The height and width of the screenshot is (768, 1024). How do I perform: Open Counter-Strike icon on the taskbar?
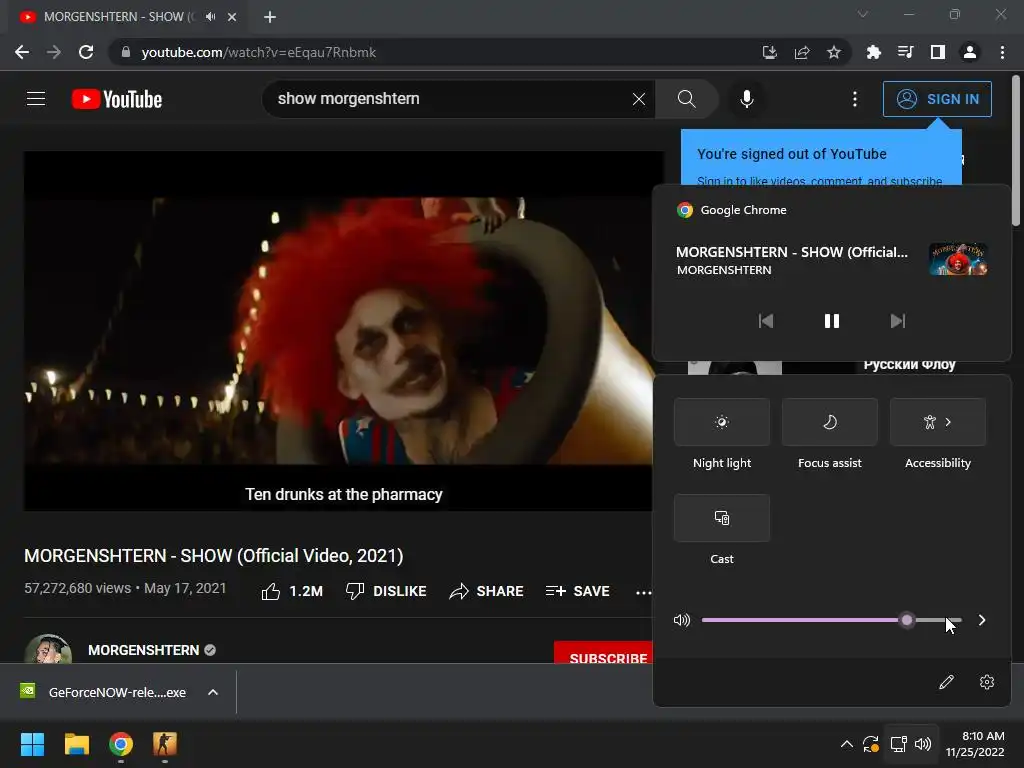click(165, 744)
